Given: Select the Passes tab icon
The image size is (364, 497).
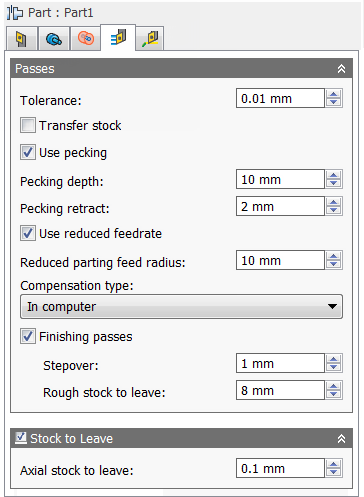Looking at the screenshot, I should tap(118, 38).
